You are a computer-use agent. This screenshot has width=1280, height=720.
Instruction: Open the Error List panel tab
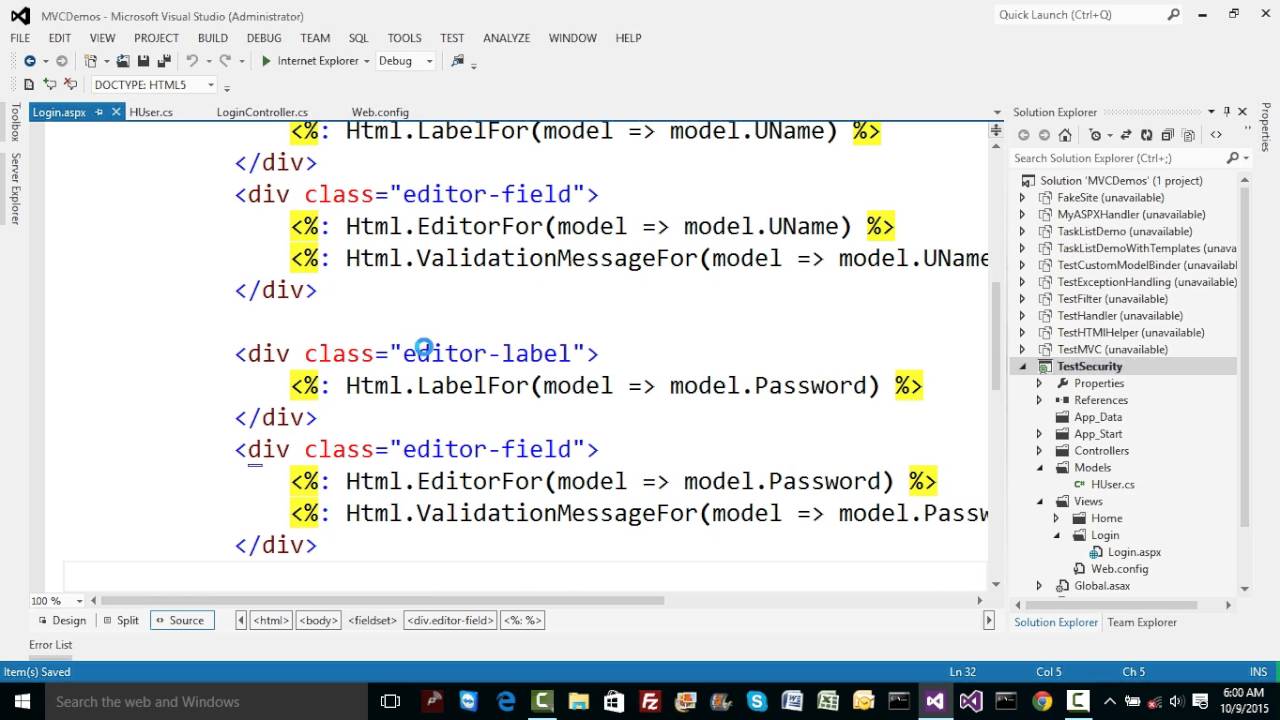point(50,645)
